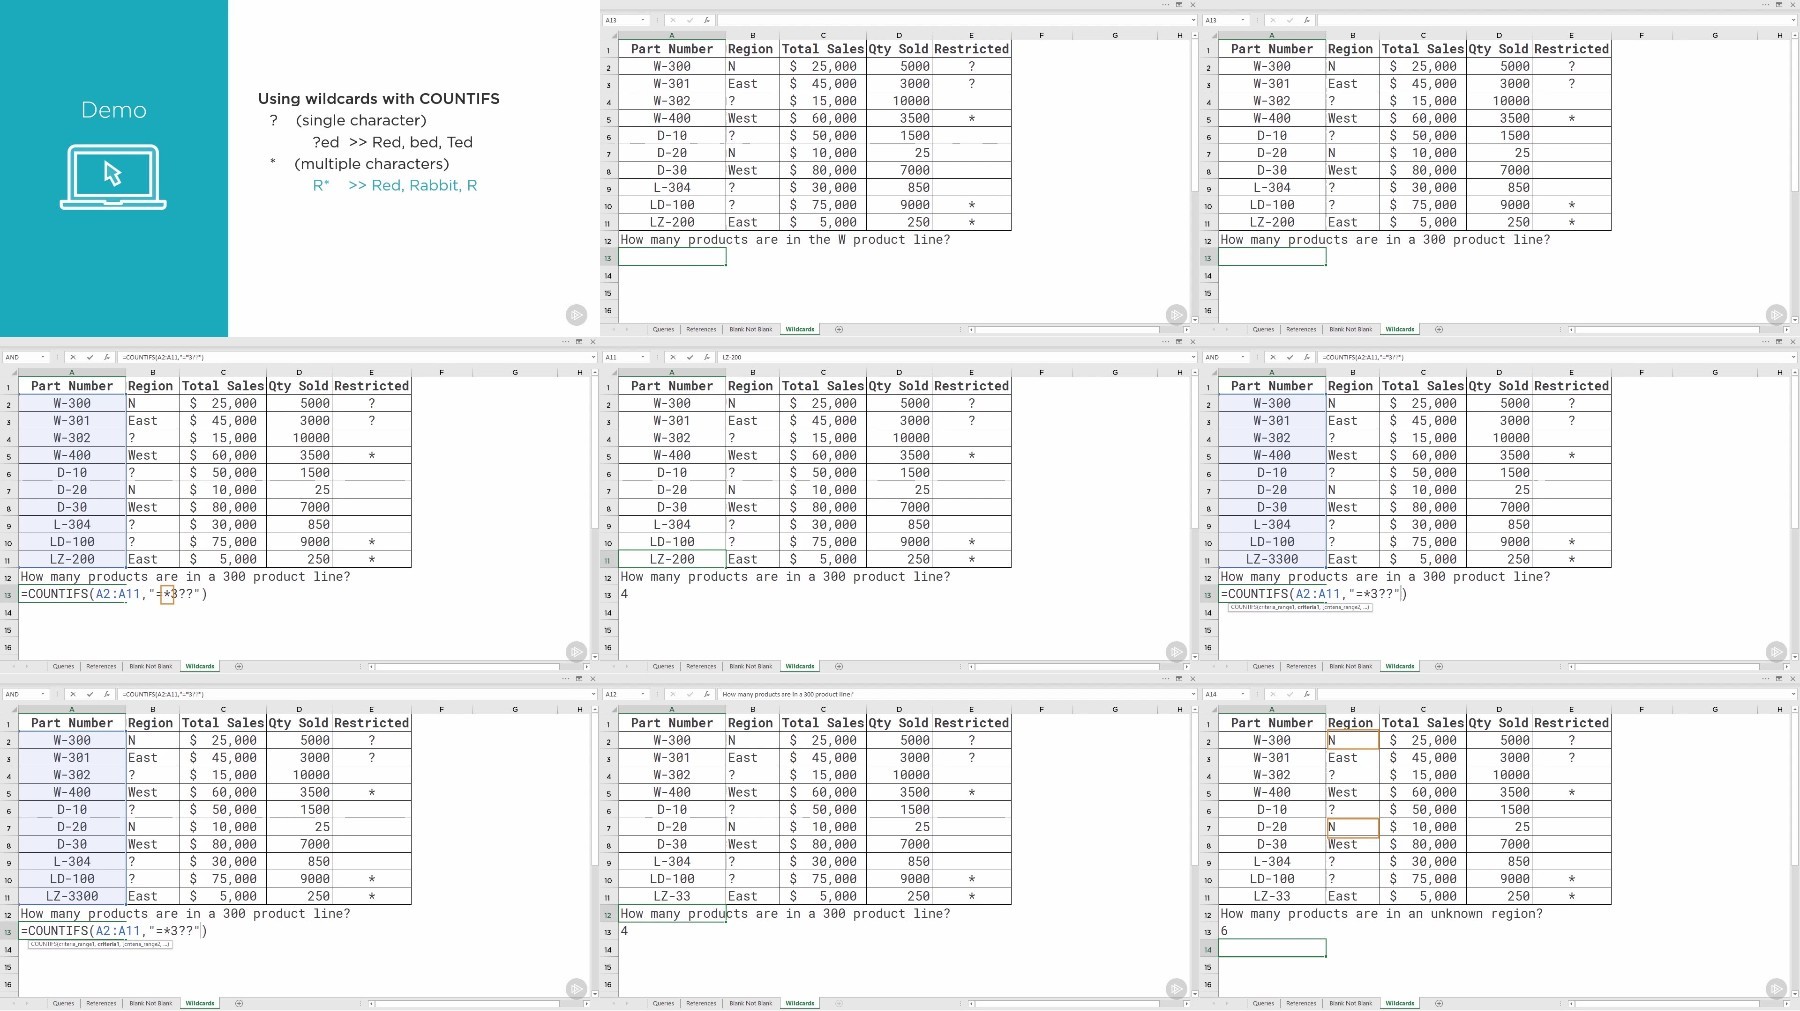Select unknown region question cell
The width and height of the screenshot is (1800, 1011).
(1381, 914)
